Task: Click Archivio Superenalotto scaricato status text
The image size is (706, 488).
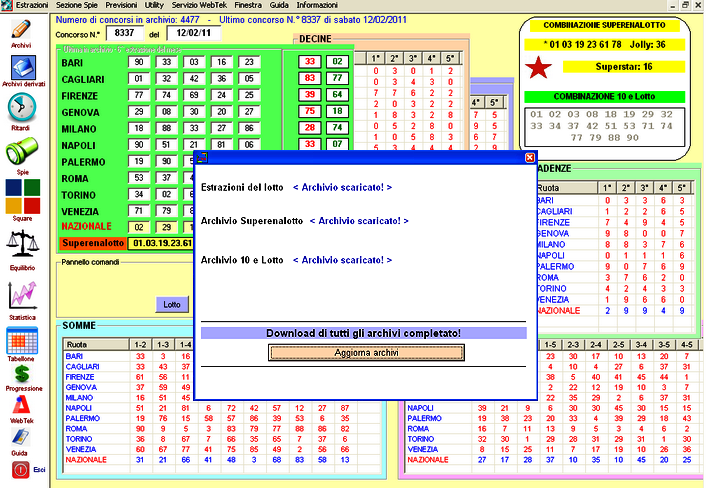Action: (359, 221)
